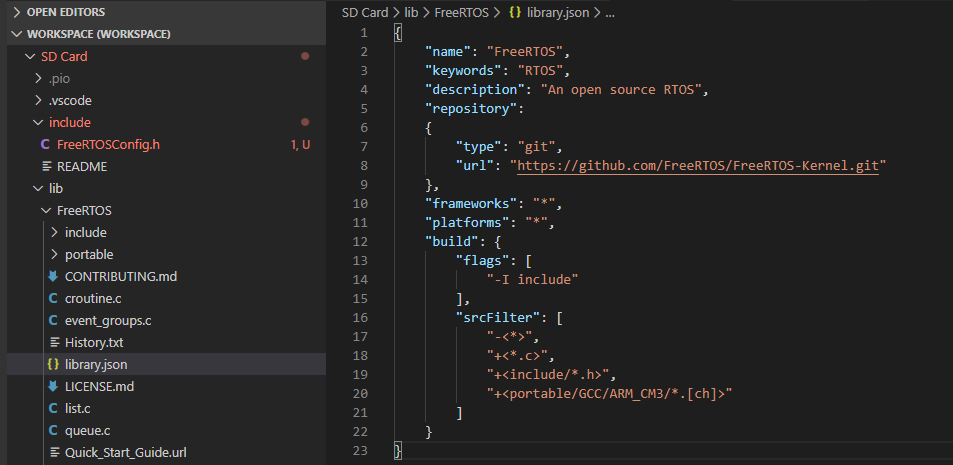
Task: Click the "name" key on line 2
Action: click(x=448, y=52)
